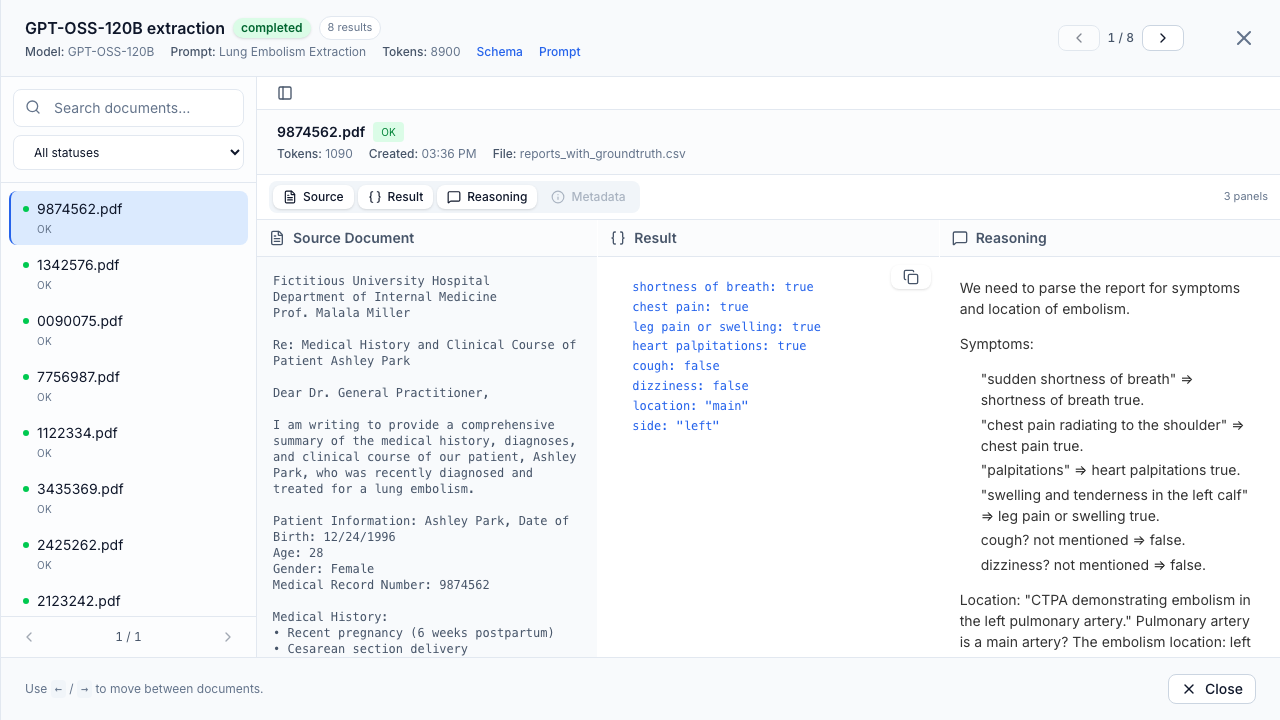Click the Created: 03:36 PM text
This screenshot has height=720, width=1280.
[422, 154]
